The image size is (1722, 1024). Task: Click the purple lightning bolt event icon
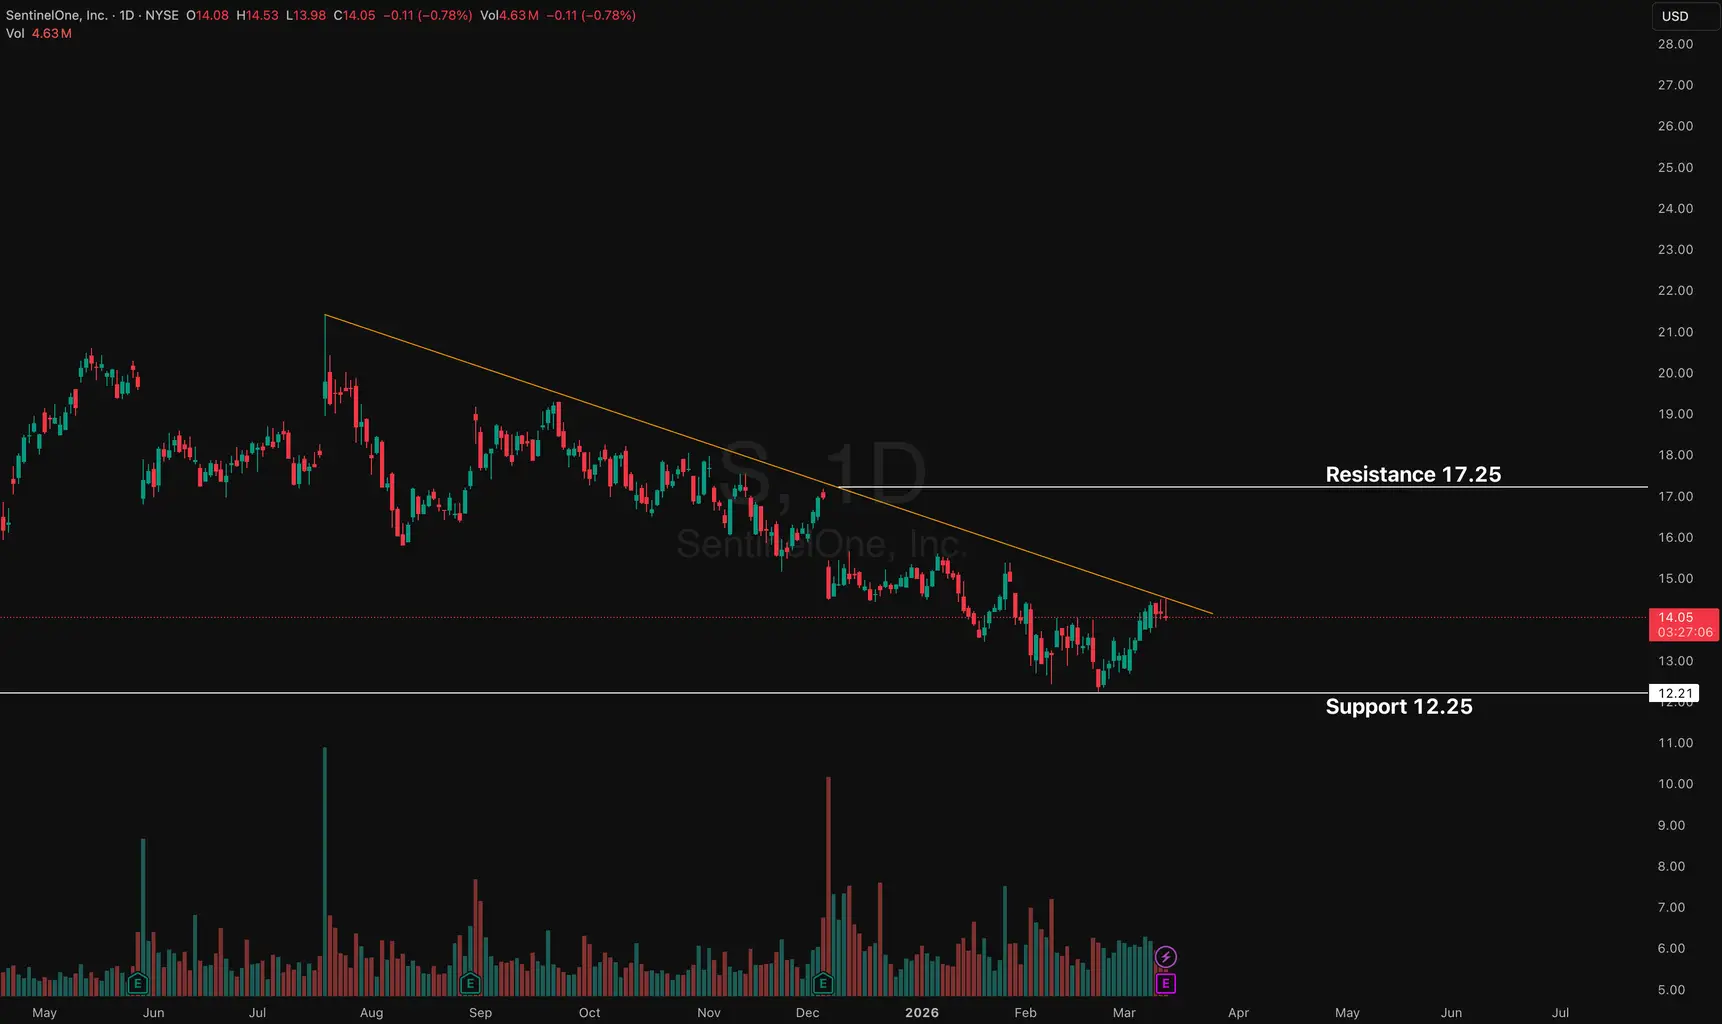(1165, 958)
